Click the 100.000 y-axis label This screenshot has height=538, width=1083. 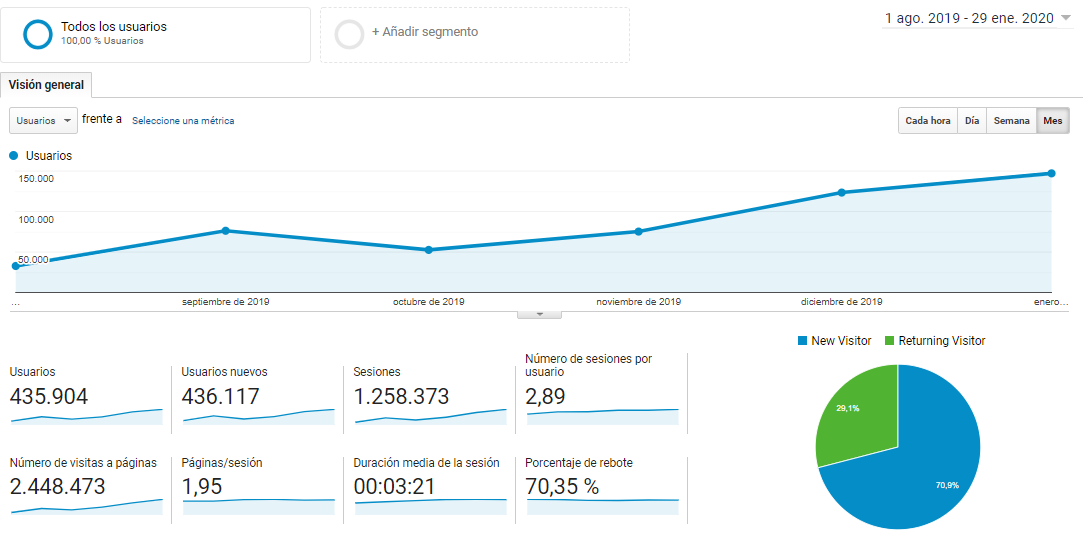(38, 220)
